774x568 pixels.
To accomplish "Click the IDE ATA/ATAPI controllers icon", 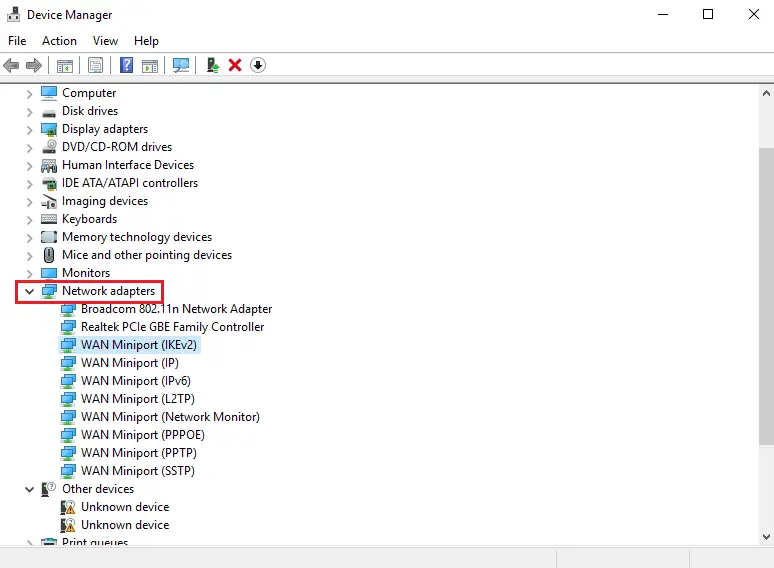I will coord(49,184).
